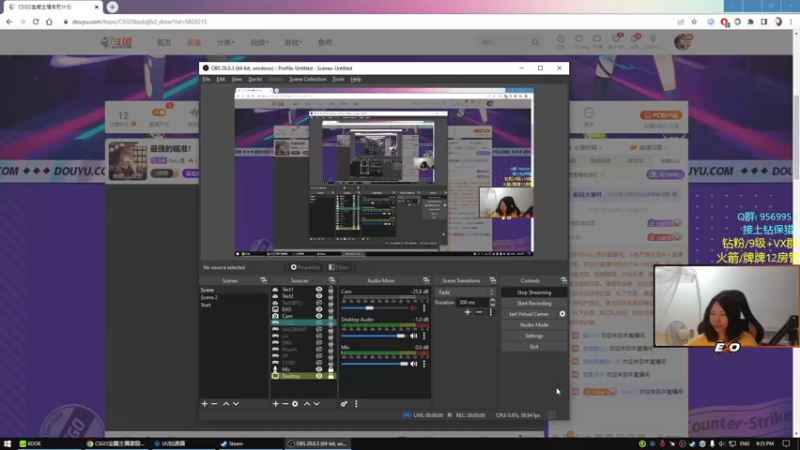This screenshot has width=800, height=450.
Task: Open Cam audio channel options menu
Action: click(x=424, y=308)
